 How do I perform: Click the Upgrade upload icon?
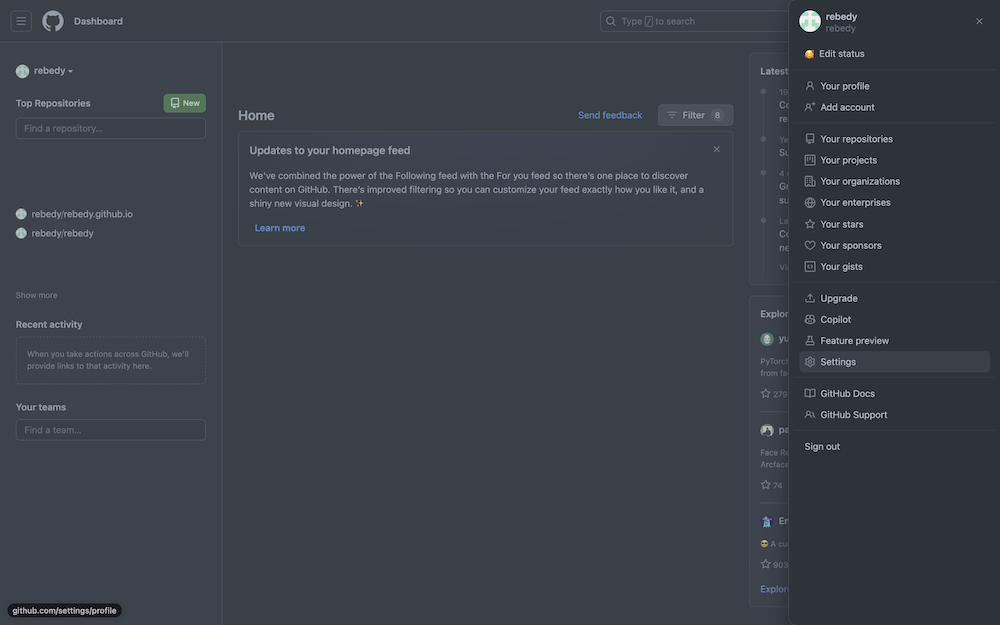810,298
